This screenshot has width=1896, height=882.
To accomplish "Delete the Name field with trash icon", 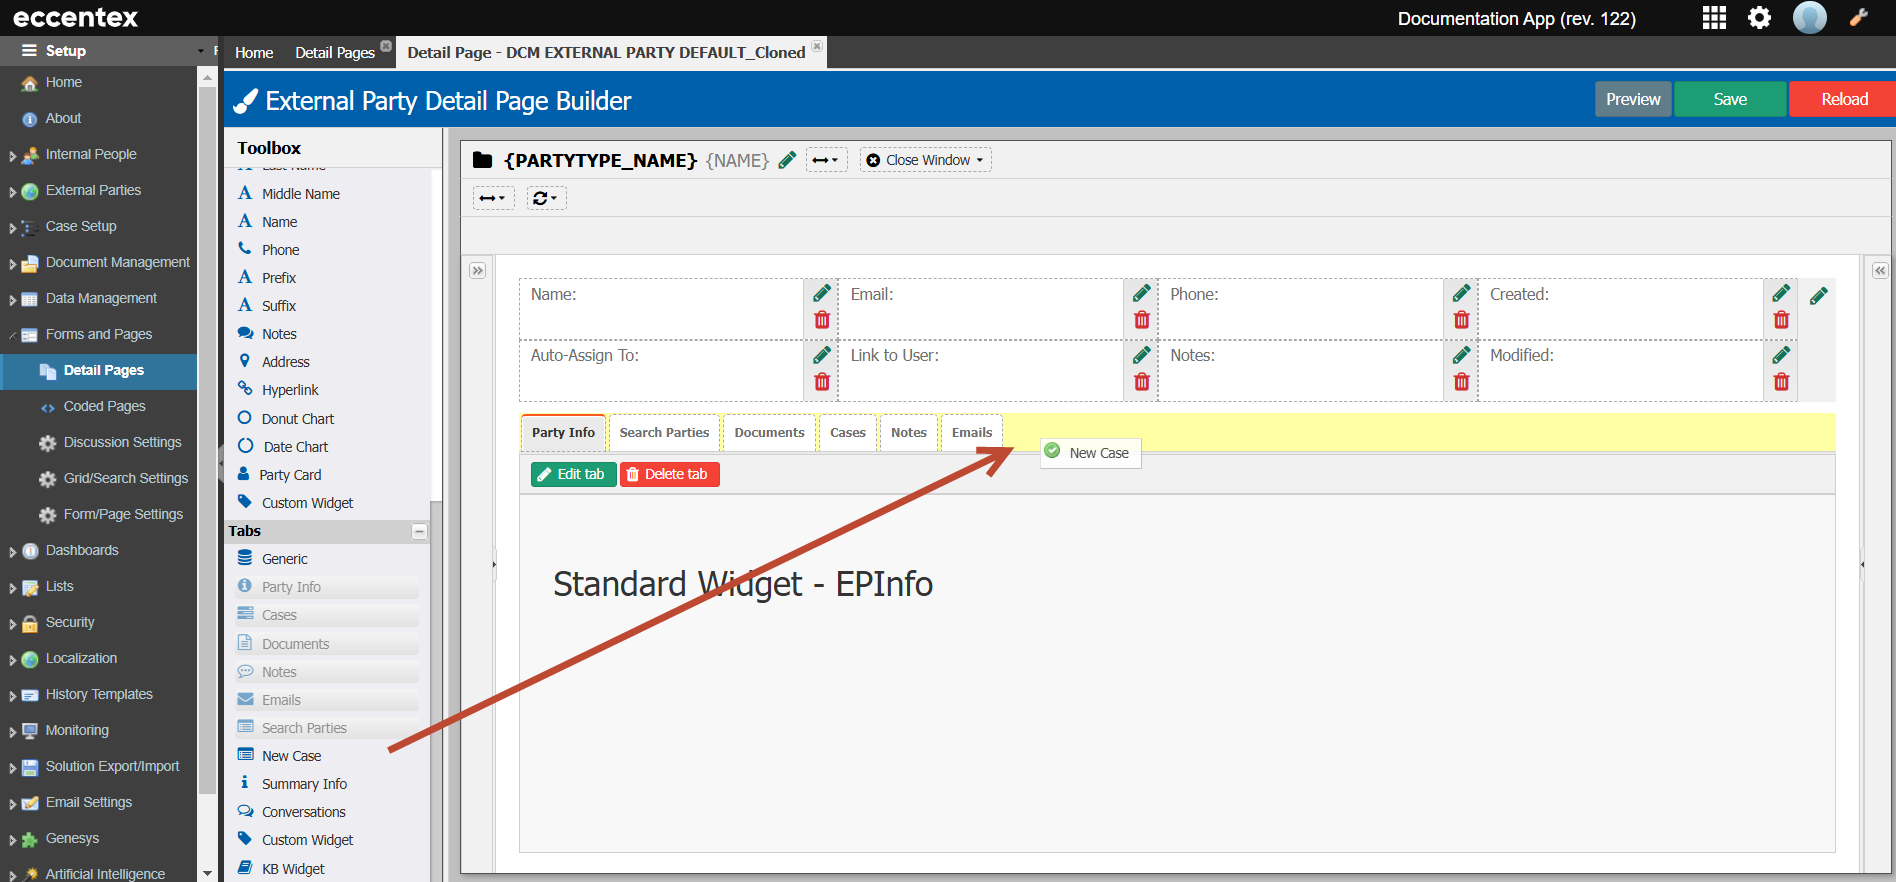I will pyautogui.click(x=822, y=320).
